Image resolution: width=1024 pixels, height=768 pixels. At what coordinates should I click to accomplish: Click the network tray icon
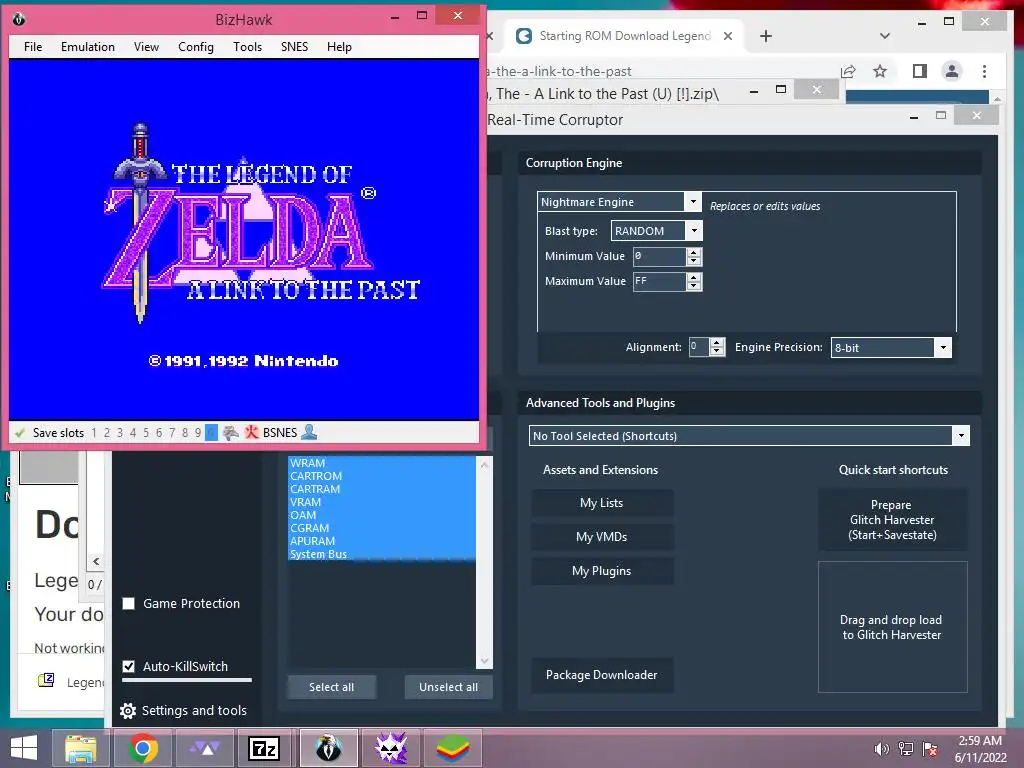tap(906, 749)
